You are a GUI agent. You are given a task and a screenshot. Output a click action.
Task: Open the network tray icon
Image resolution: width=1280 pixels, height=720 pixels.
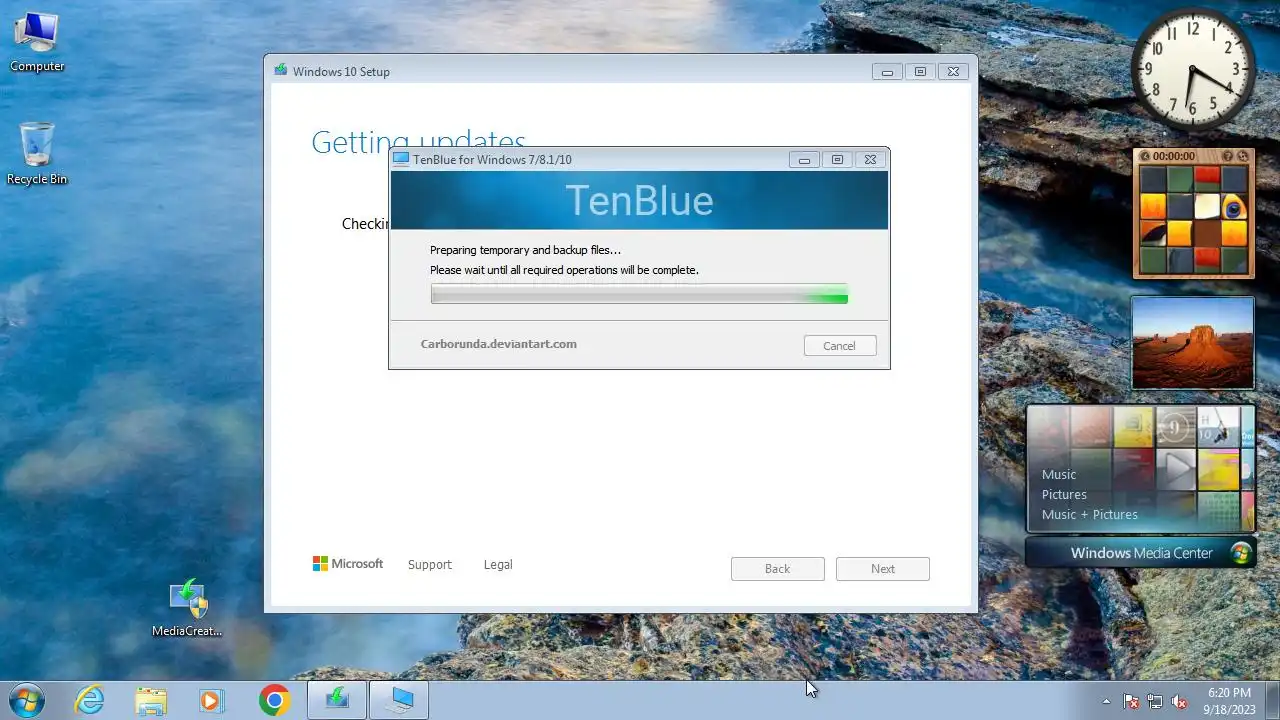tap(1155, 701)
